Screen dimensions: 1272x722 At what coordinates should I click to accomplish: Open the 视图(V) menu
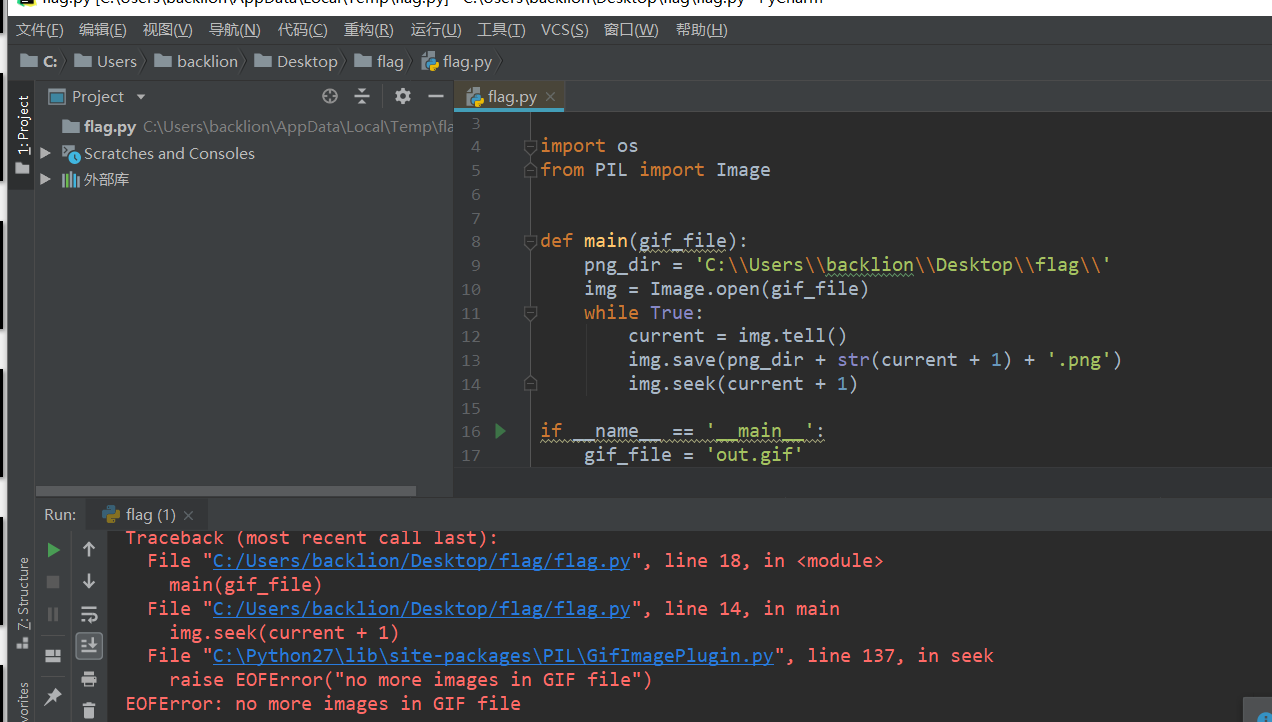pyautogui.click(x=167, y=30)
